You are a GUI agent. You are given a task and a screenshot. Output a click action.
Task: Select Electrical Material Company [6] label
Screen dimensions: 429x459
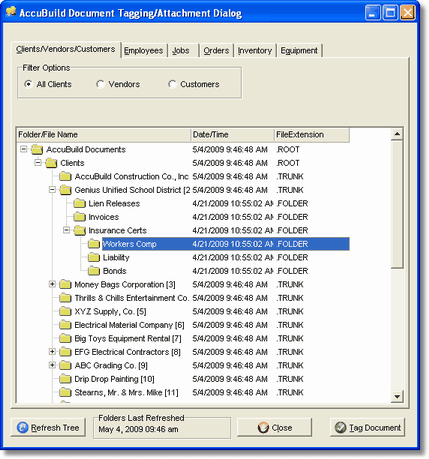tap(129, 325)
